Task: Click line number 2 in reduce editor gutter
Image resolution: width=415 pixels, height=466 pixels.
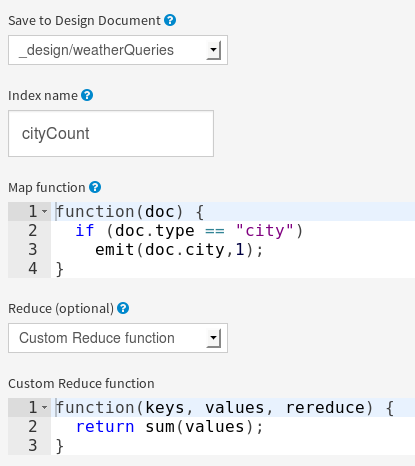Action: click(32, 427)
